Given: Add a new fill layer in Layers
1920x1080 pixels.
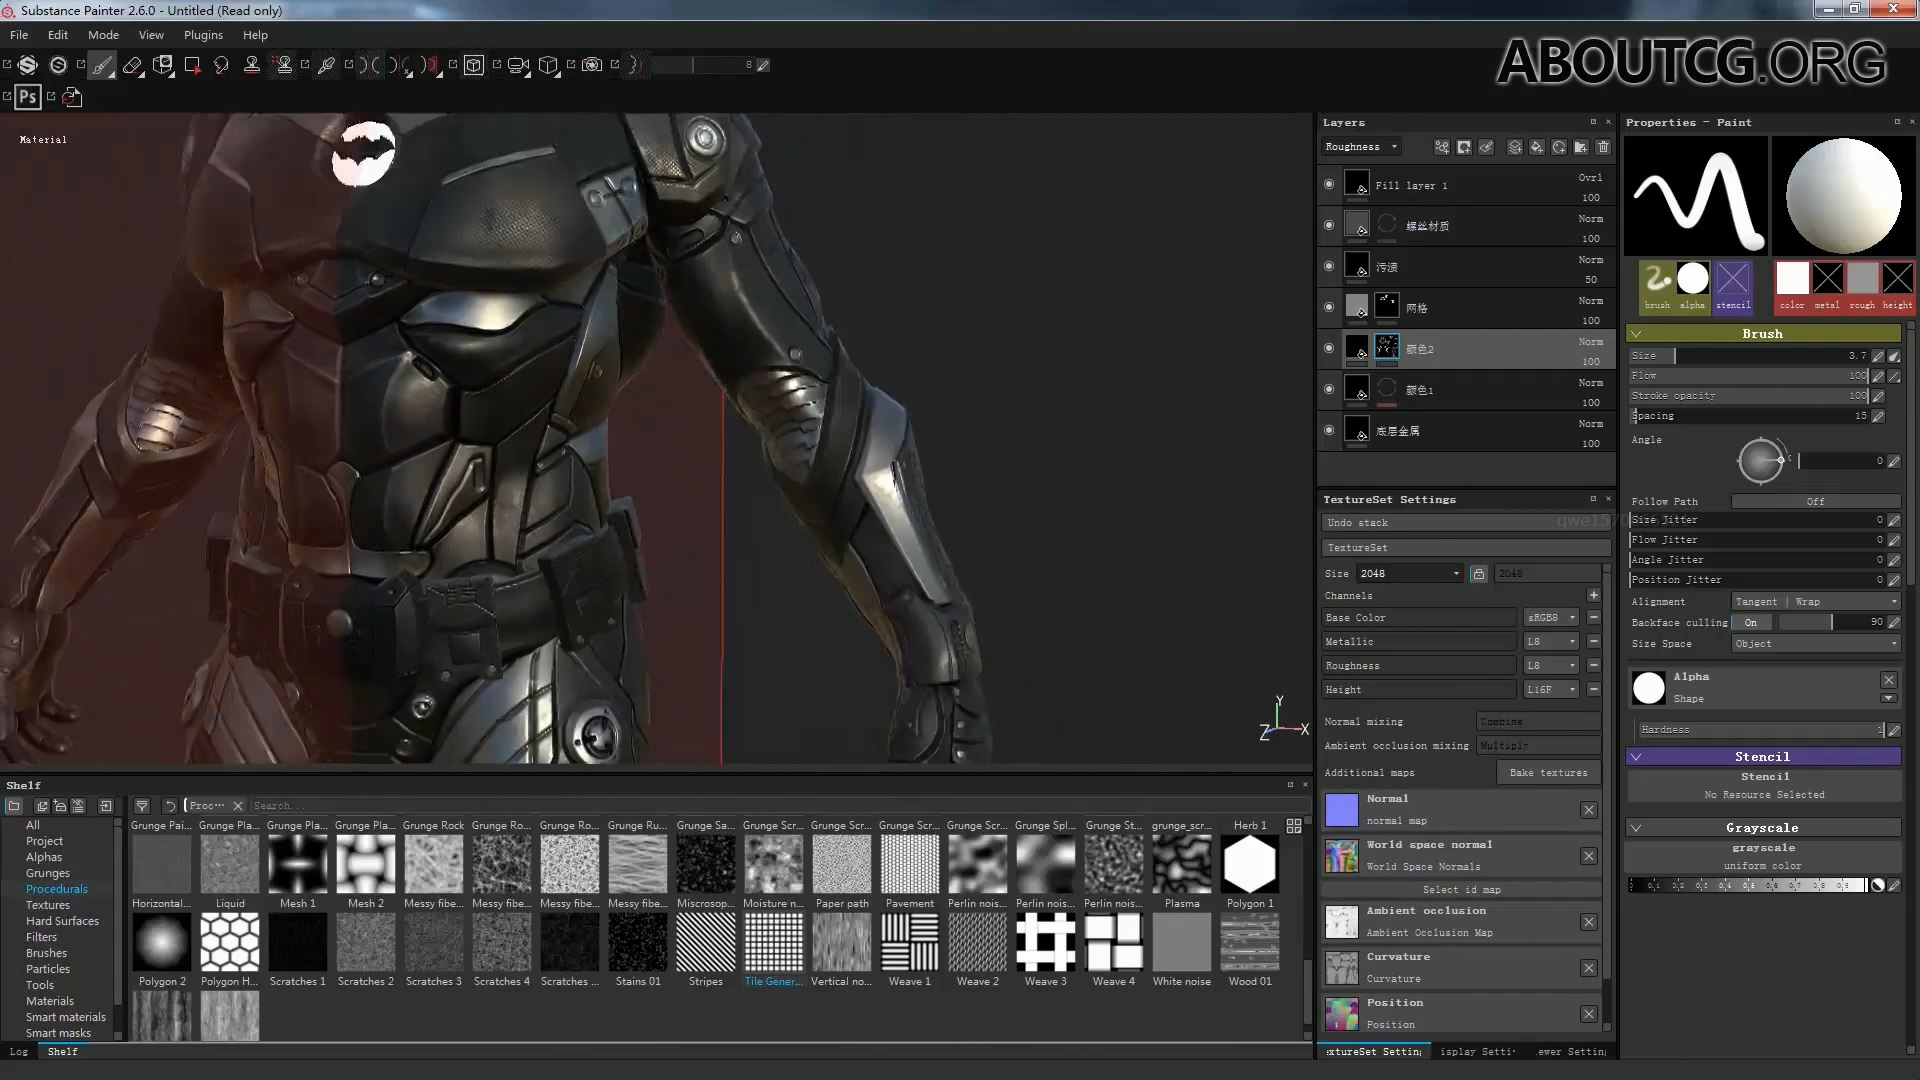Looking at the screenshot, I should (x=1537, y=147).
